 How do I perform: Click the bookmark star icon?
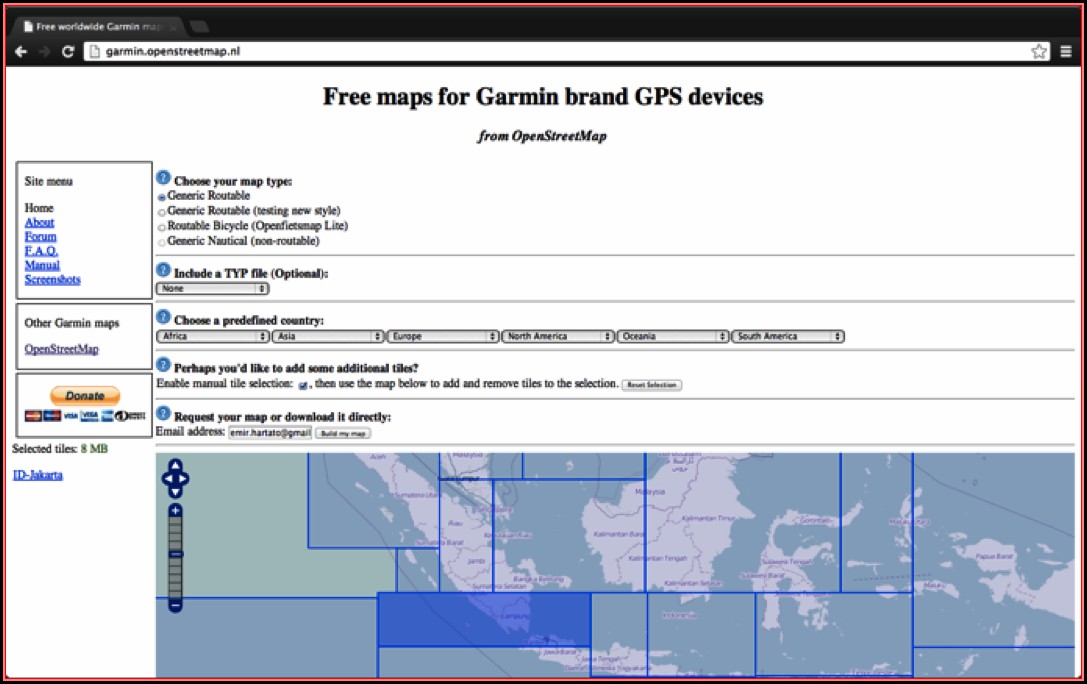point(1039,51)
